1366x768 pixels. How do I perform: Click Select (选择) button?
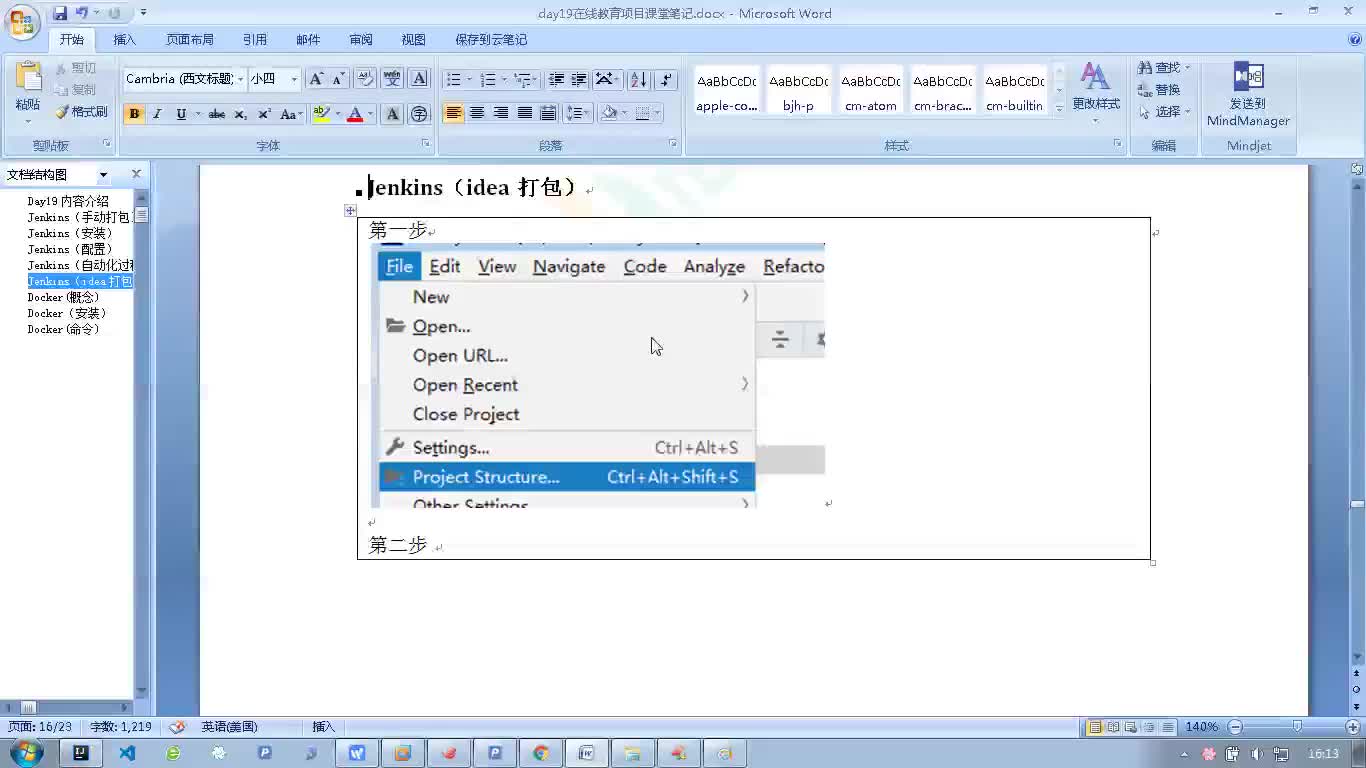point(1164,112)
